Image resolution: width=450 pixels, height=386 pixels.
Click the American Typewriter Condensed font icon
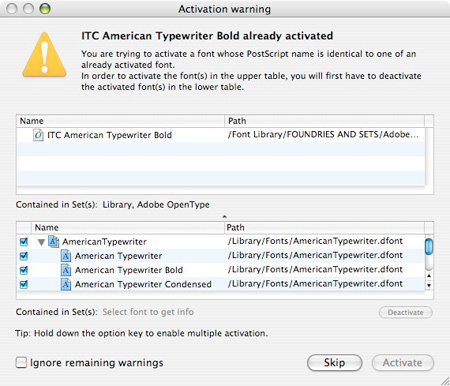(x=66, y=284)
